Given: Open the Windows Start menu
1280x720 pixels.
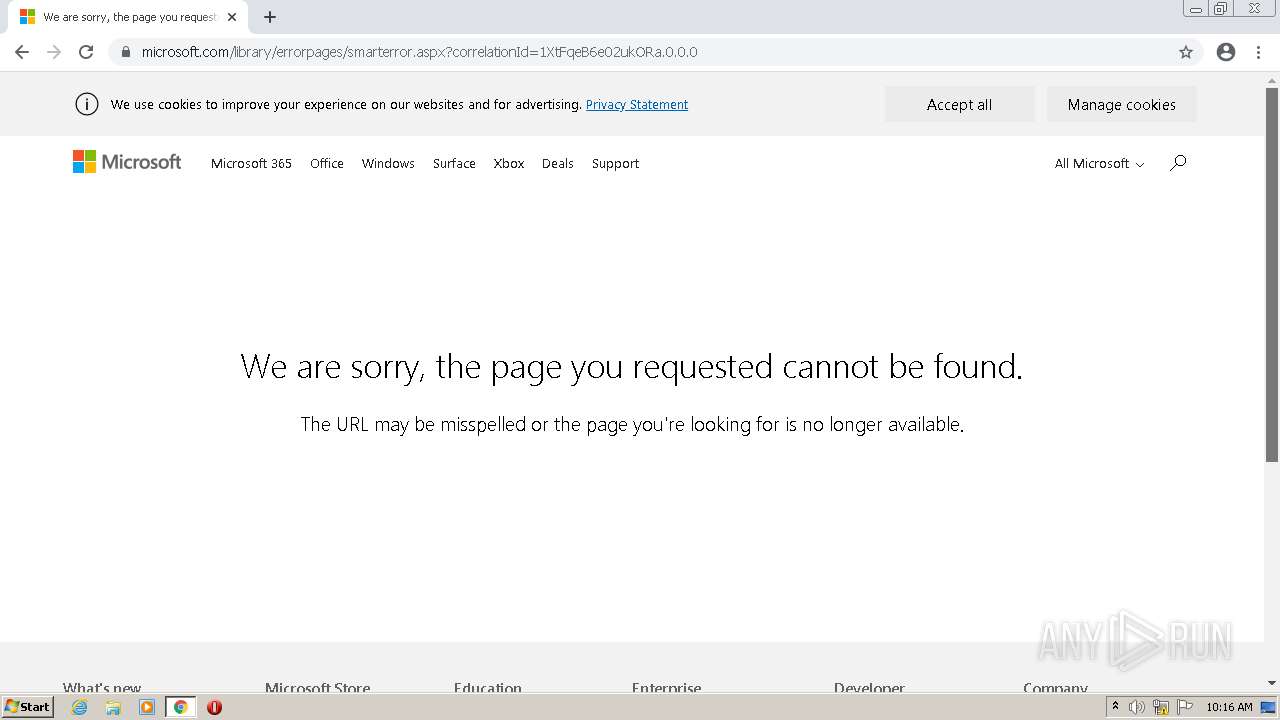Looking at the screenshot, I should (x=27, y=707).
